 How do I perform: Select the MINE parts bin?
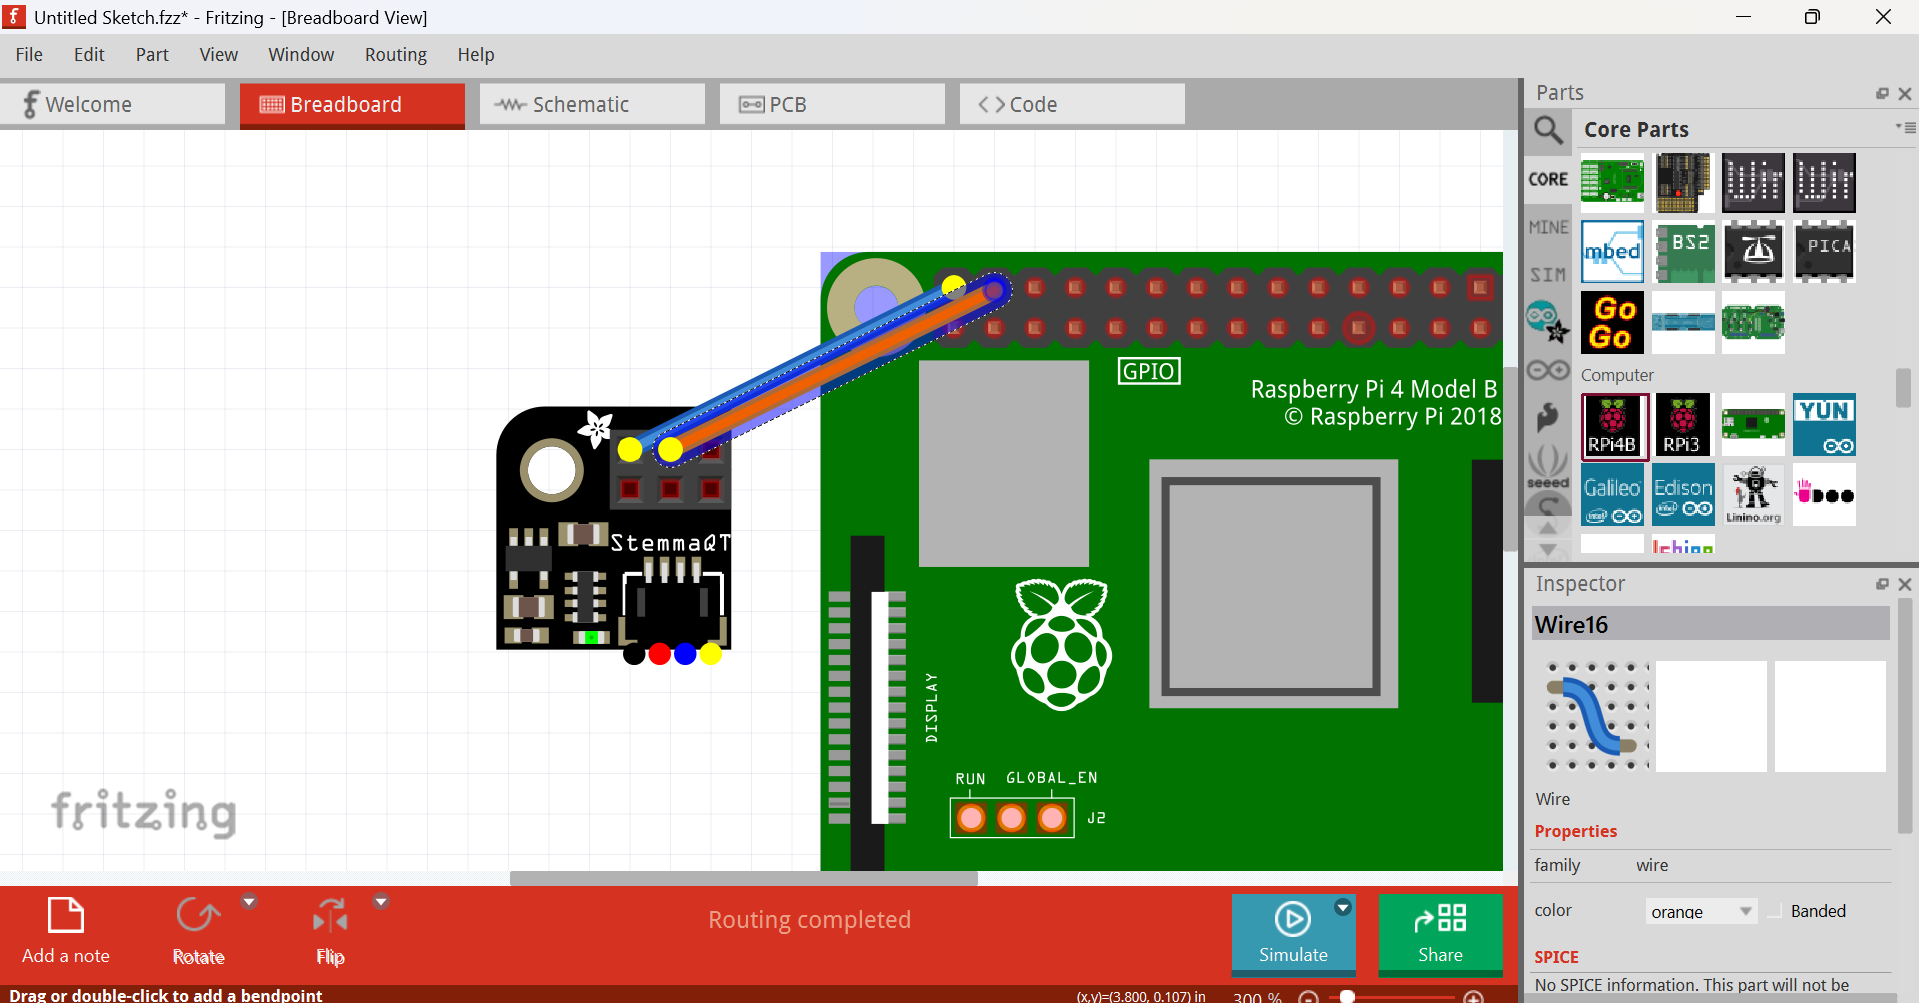(x=1548, y=227)
